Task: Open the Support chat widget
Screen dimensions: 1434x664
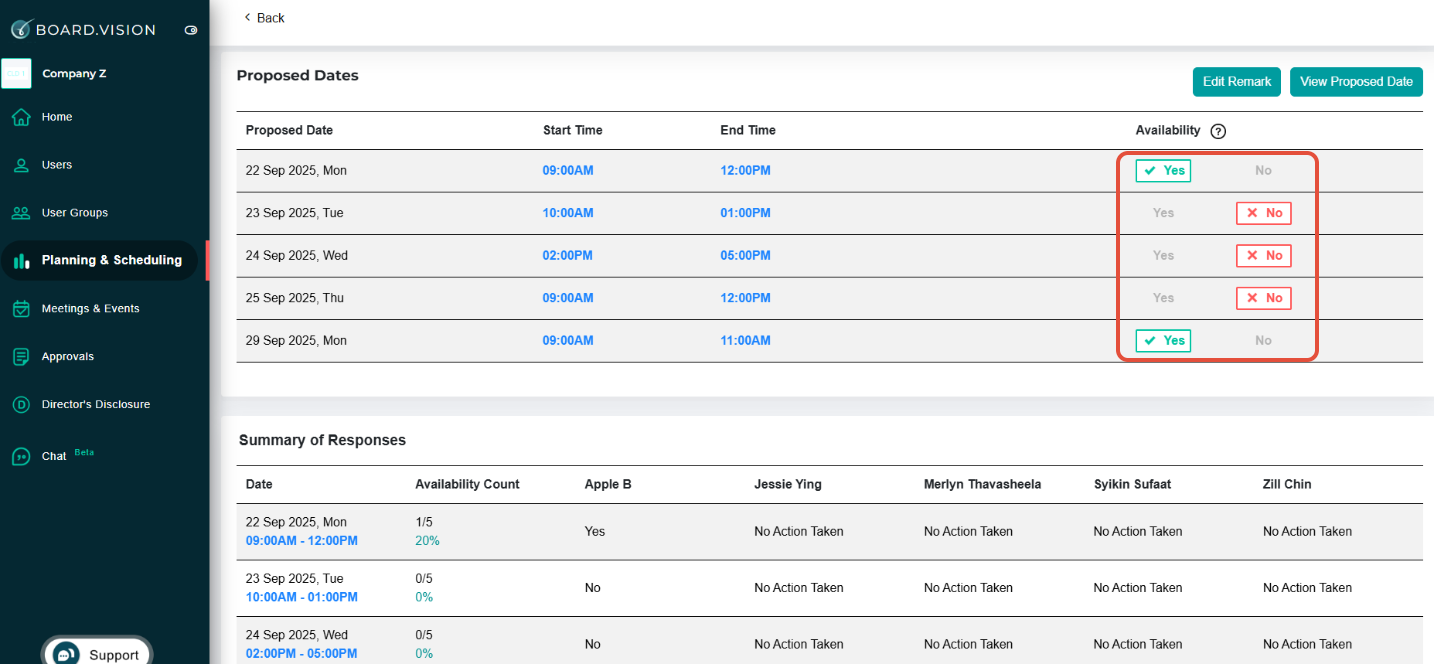Action: pos(97,654)
